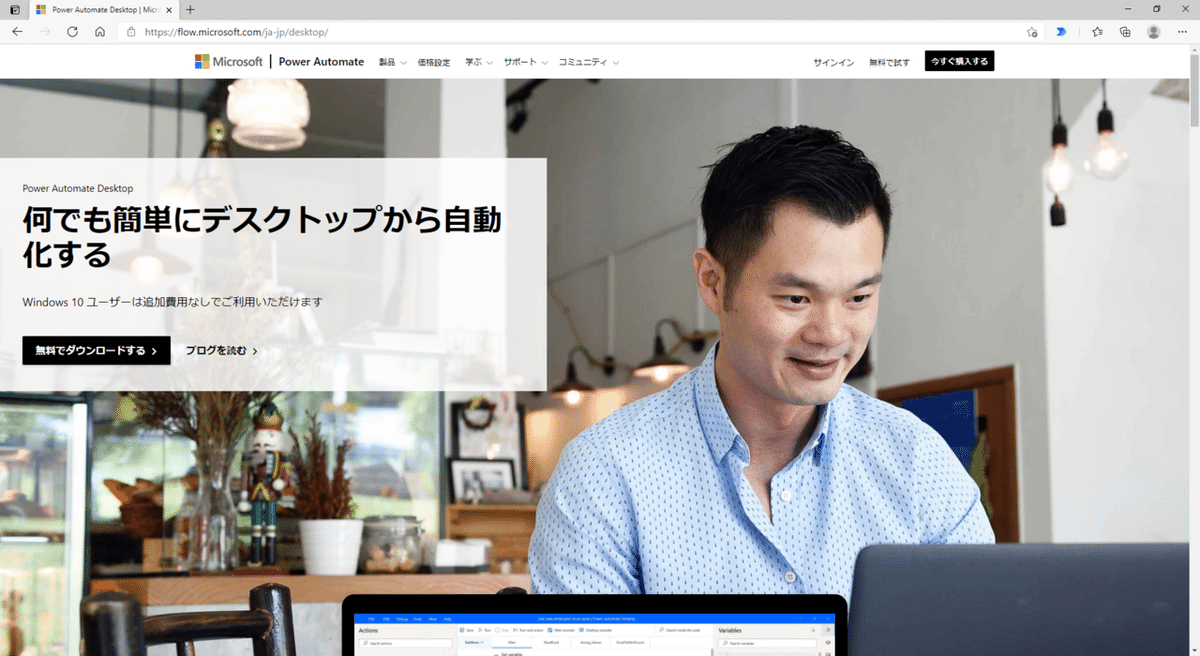
Task: Open the tab actions menu
Action: click(x=14, y=9)
